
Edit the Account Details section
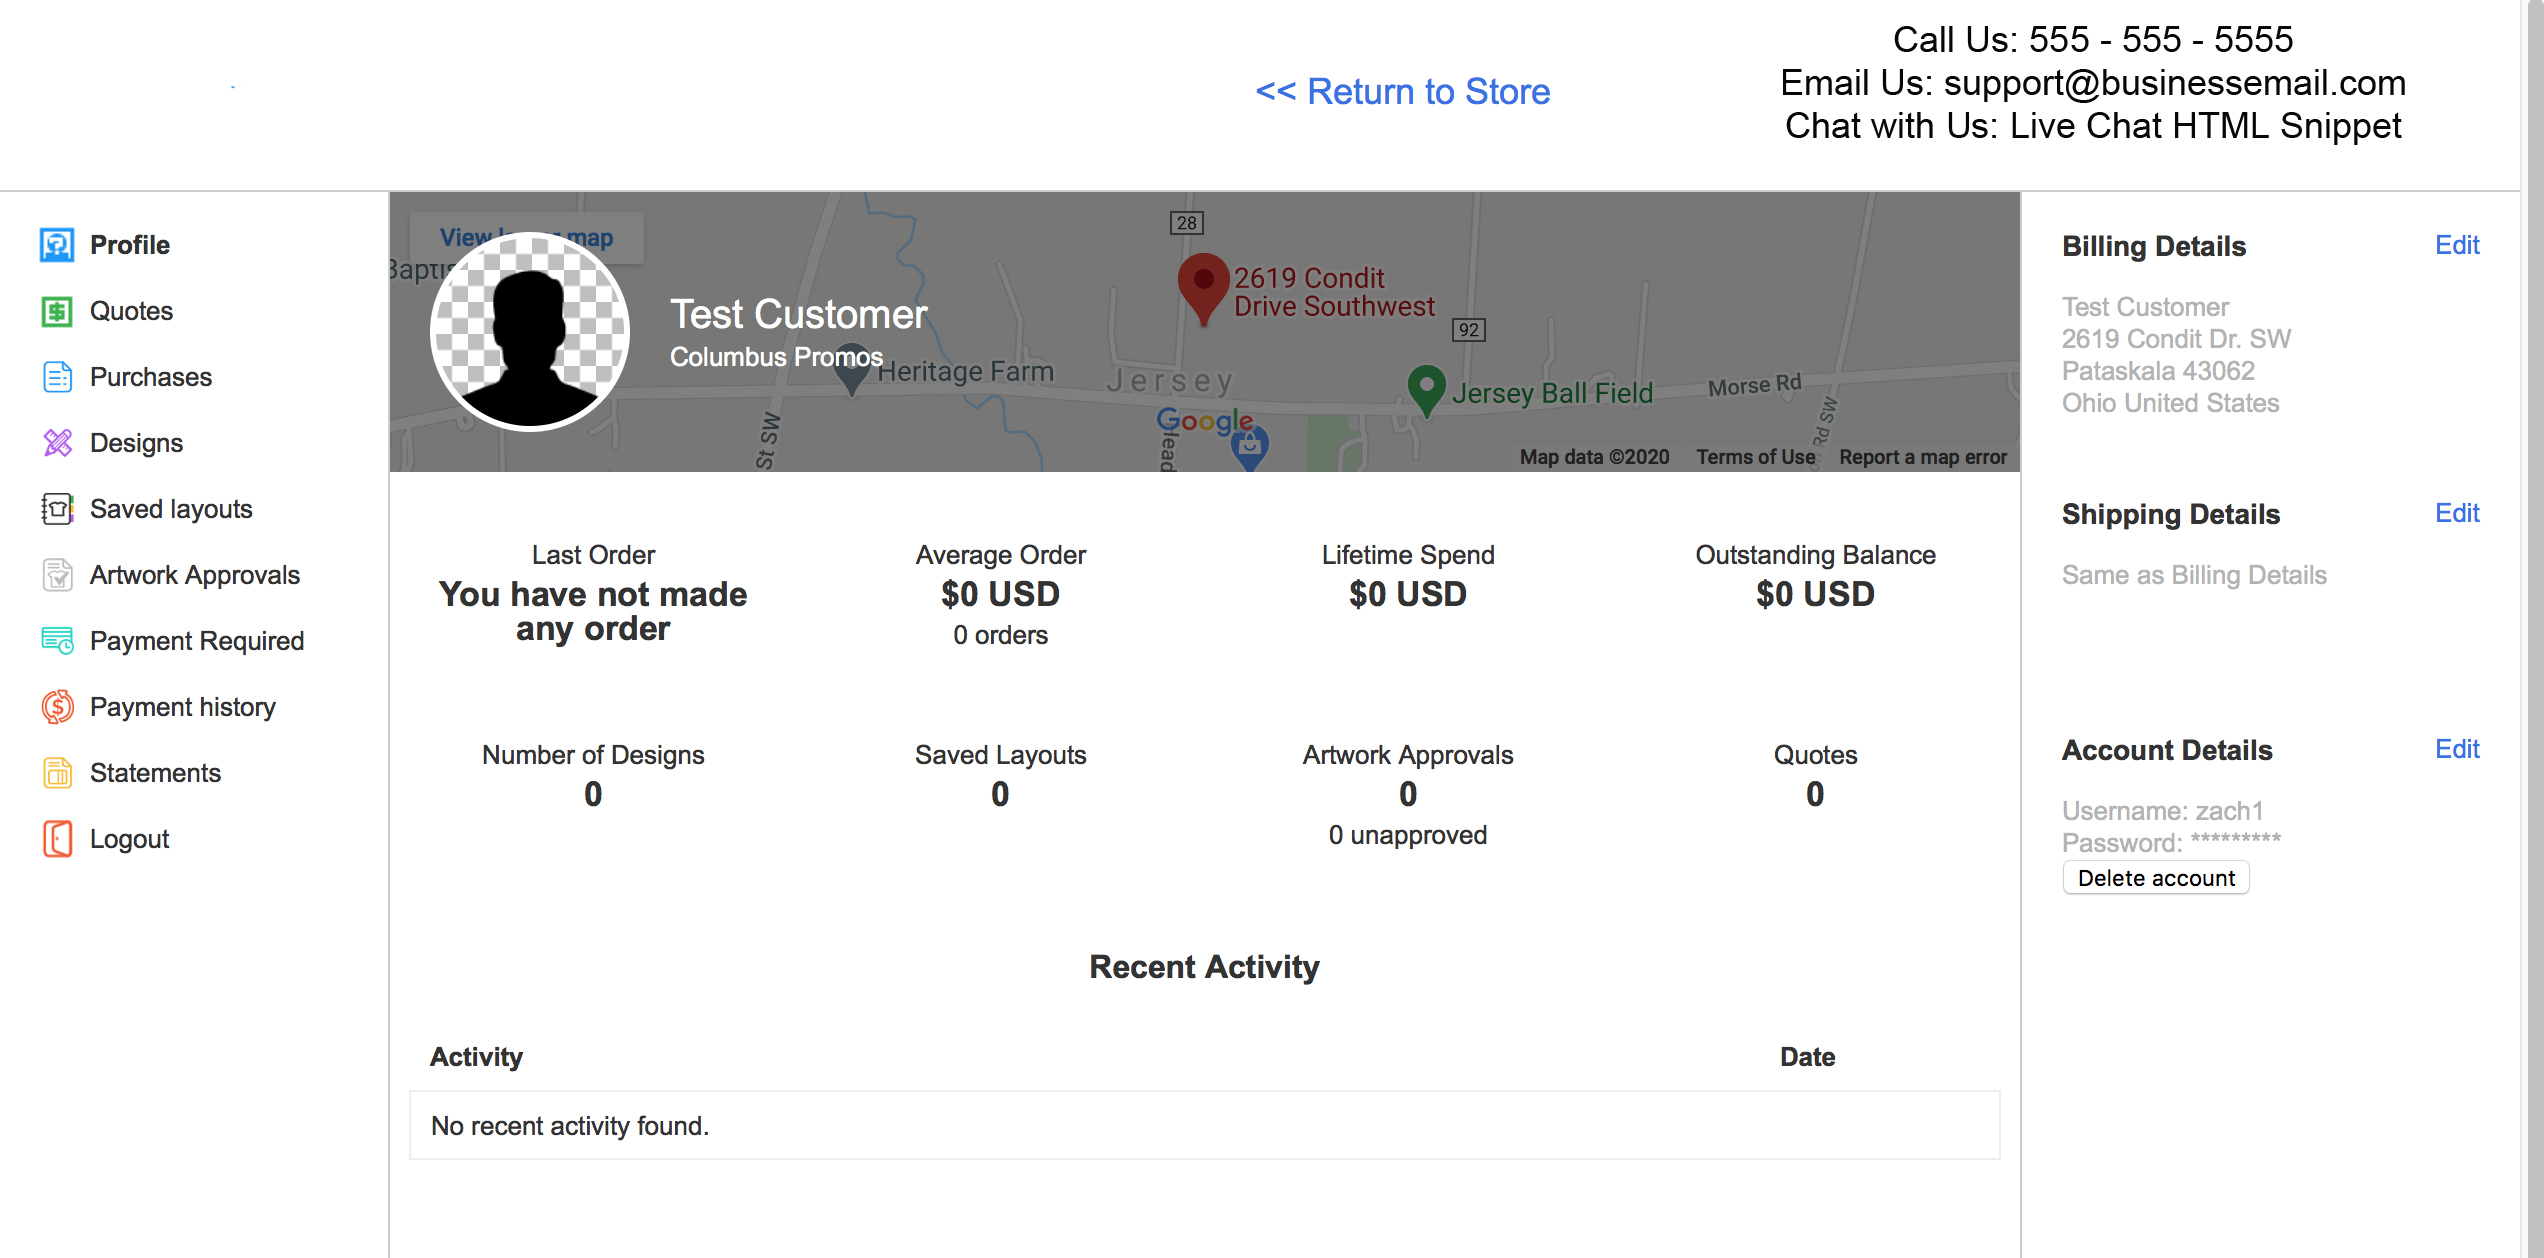(x=2456, y=749)
